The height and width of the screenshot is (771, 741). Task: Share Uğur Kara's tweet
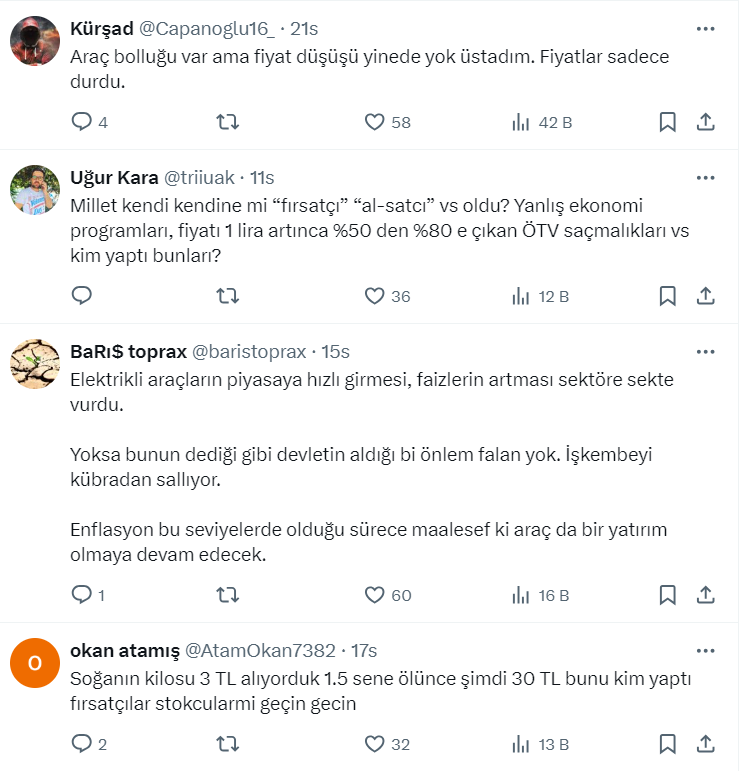coord(705,296)
